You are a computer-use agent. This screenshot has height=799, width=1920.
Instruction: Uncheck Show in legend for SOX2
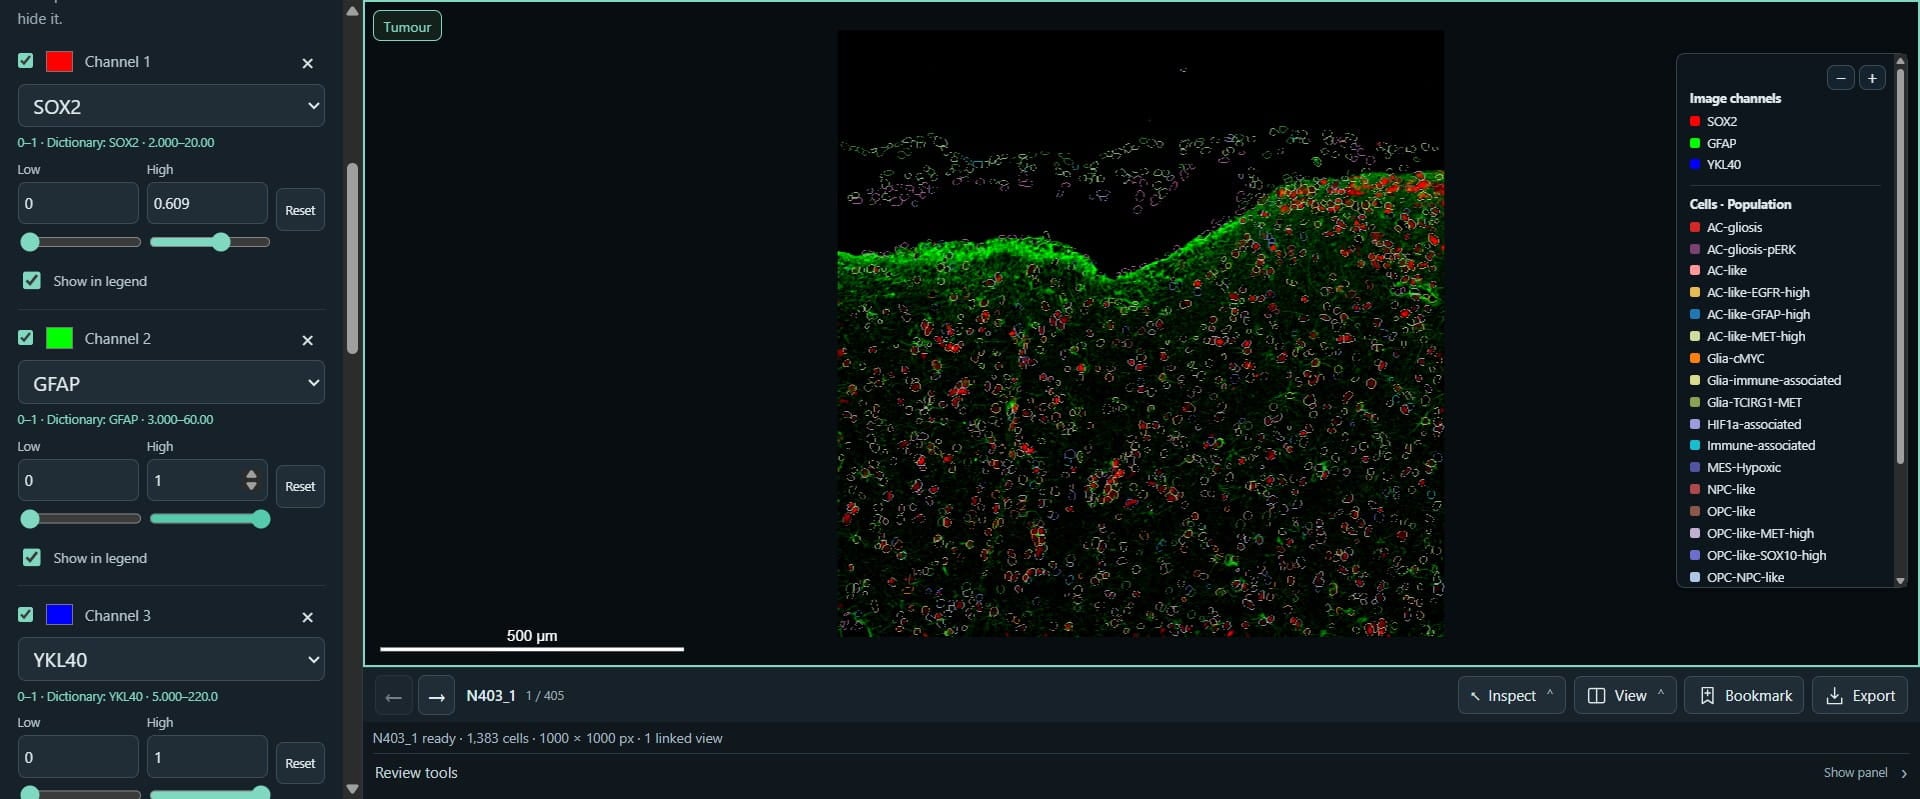[32, 281]
